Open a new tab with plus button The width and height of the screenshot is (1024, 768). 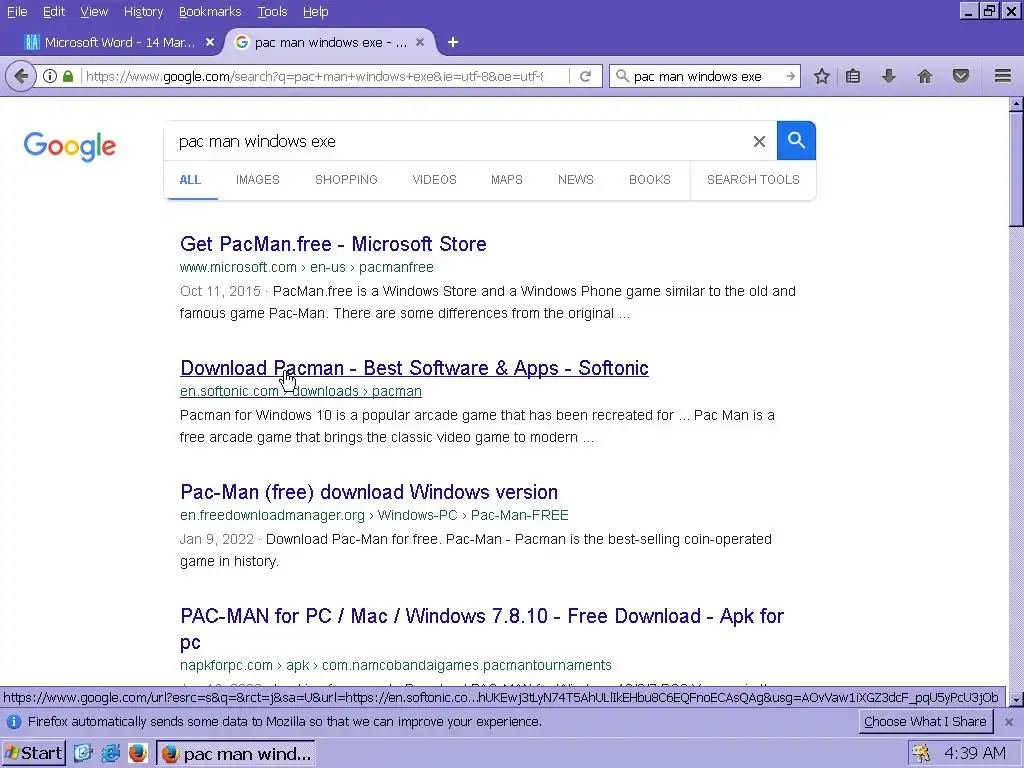coord(453,42)
